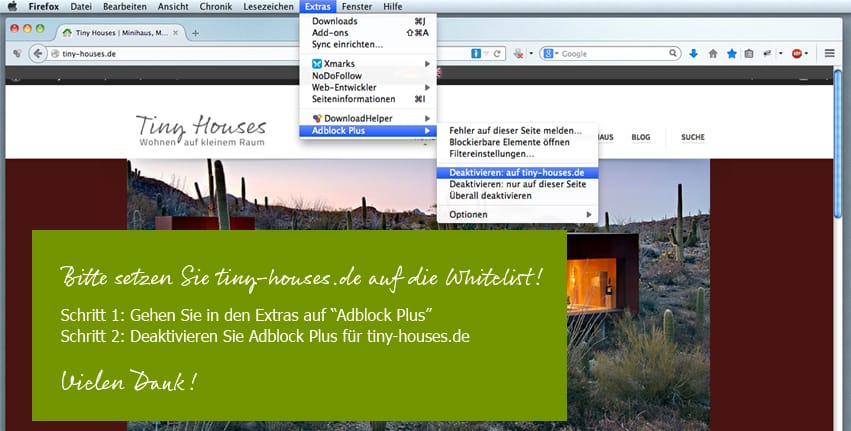This screenshot has height=431, width=851.
Task: Open the Lesezeichen menu in menu bar
Action: click(x=268, y=7)
